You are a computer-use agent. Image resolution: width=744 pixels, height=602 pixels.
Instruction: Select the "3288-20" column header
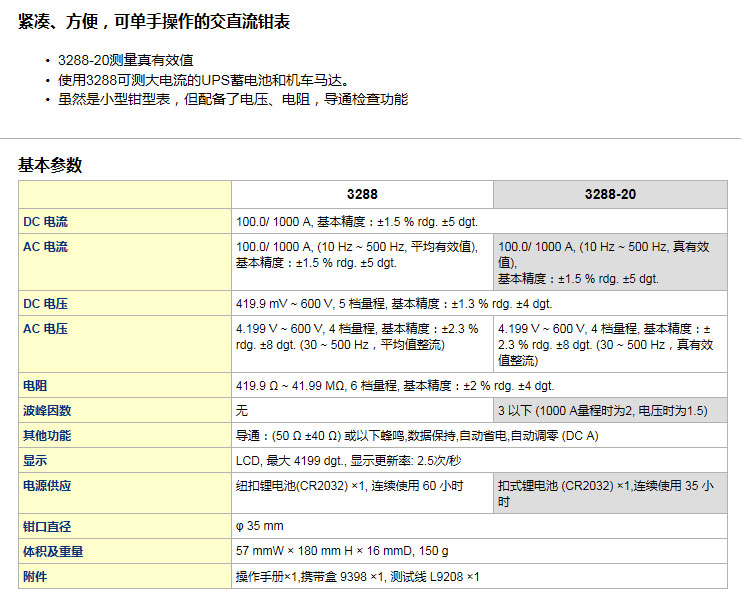click(x=609, y=195)
